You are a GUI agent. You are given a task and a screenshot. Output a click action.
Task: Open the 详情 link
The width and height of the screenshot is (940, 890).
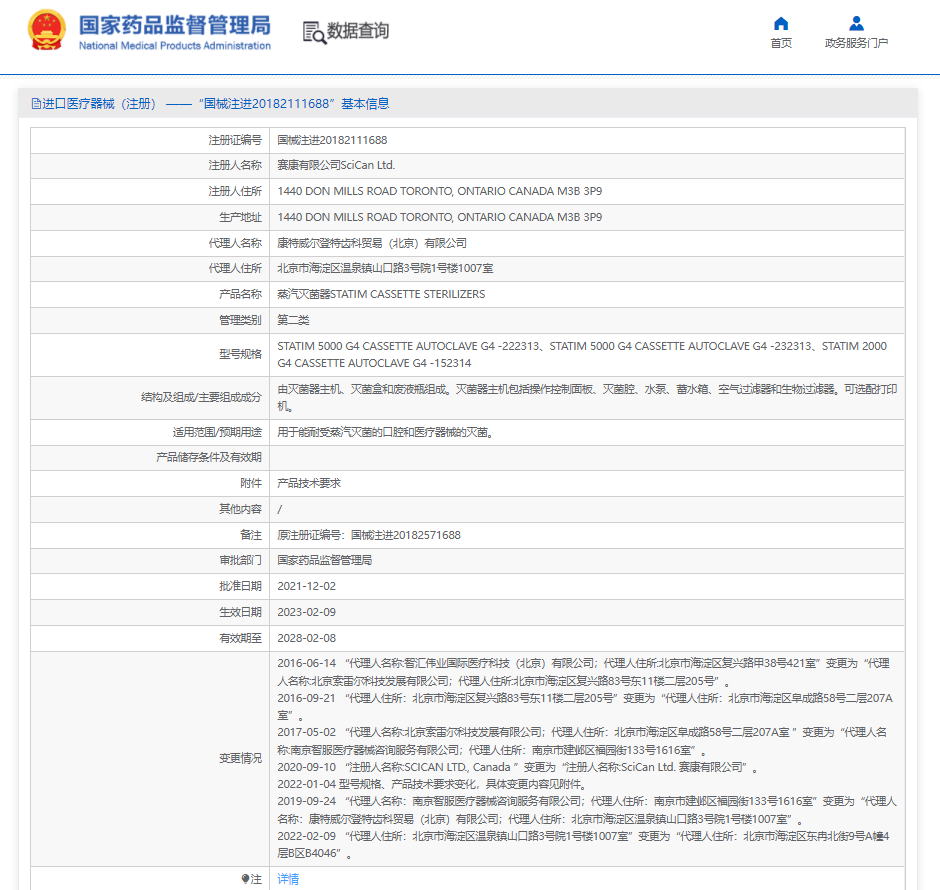click(288, 879)
